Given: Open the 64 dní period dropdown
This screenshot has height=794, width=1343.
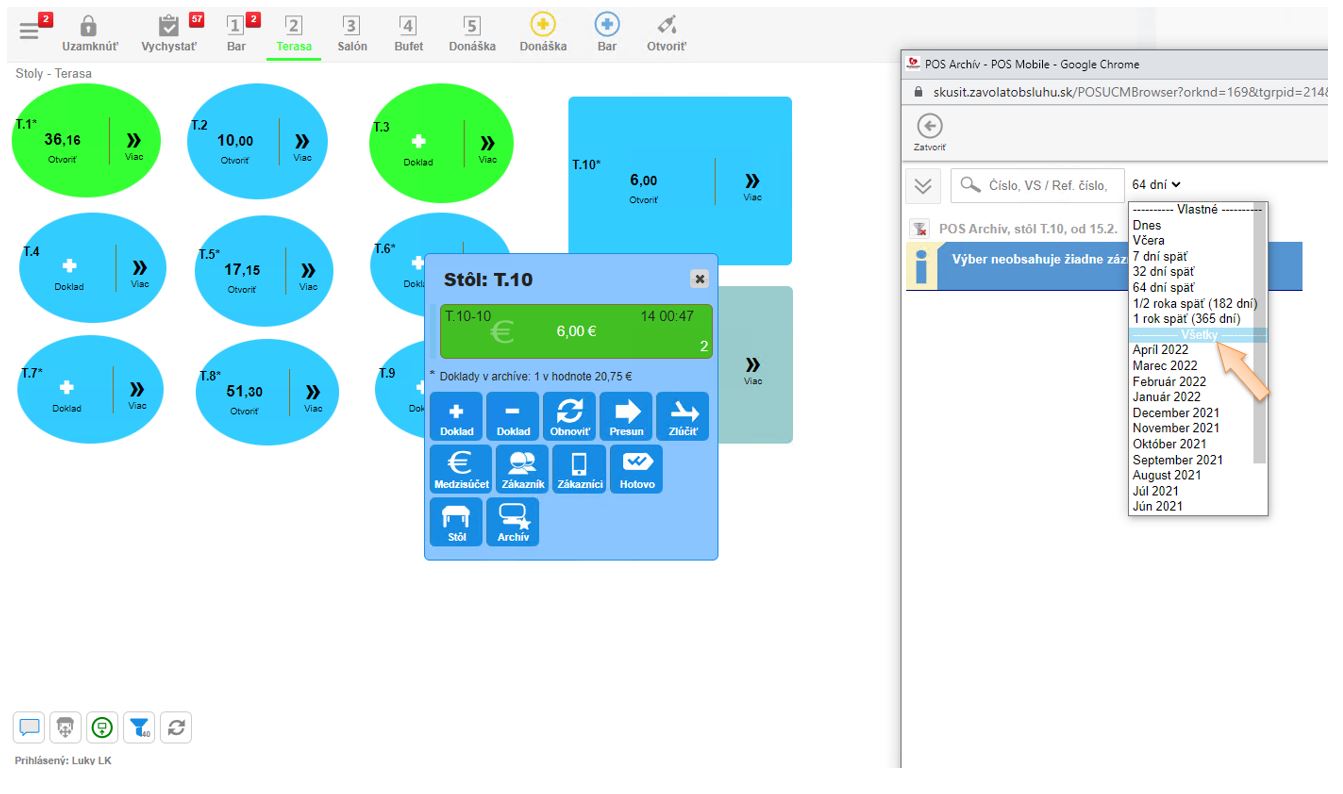Looking at the screenshot, I should coord(1156,184).
